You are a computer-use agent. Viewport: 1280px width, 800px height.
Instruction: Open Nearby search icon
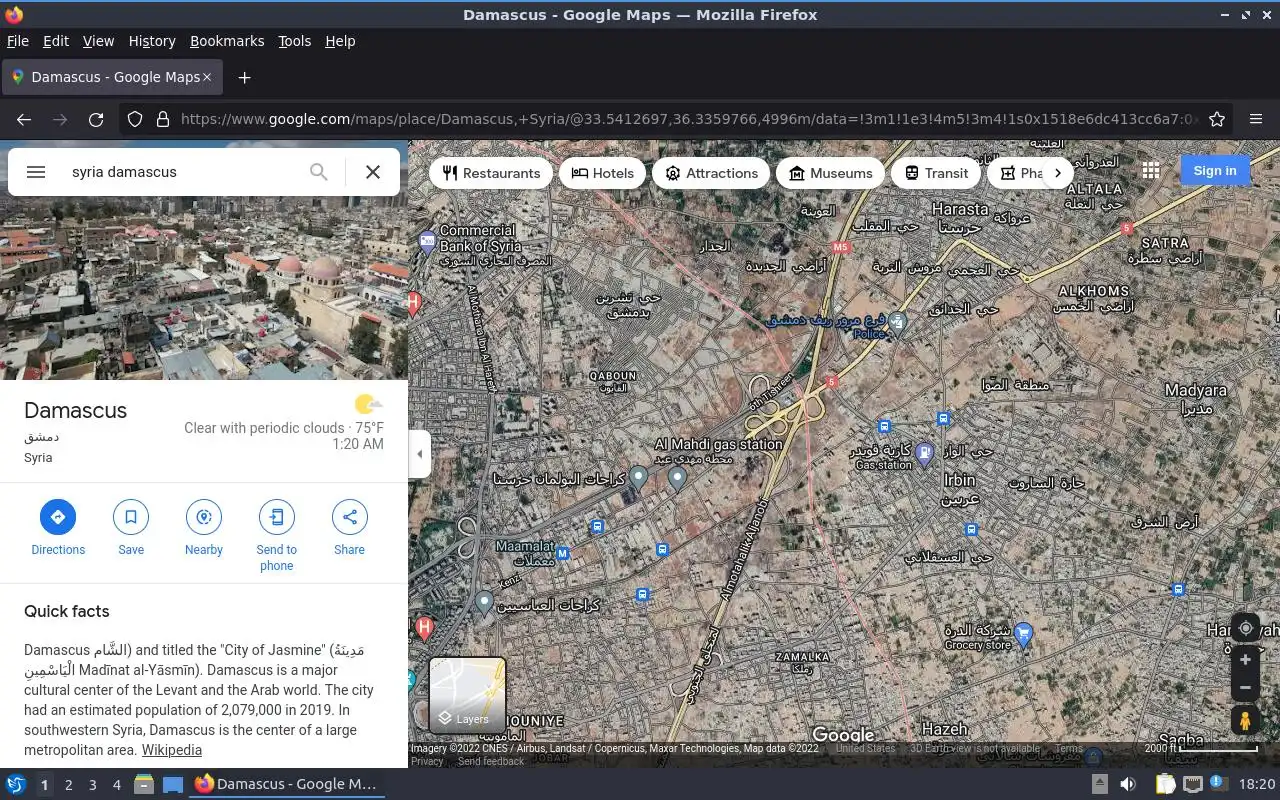click(x=204, y=517)
